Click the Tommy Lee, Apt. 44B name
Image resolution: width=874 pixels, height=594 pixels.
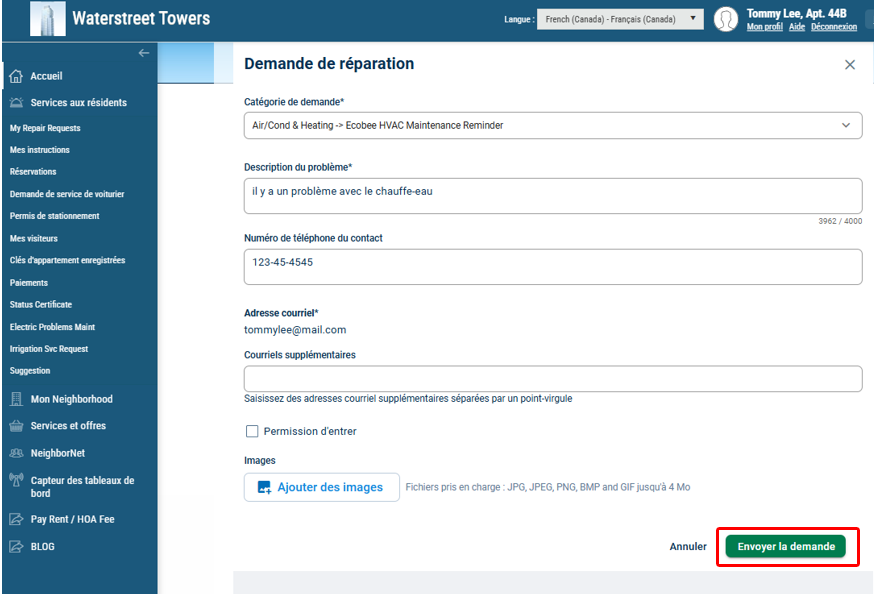797,13
